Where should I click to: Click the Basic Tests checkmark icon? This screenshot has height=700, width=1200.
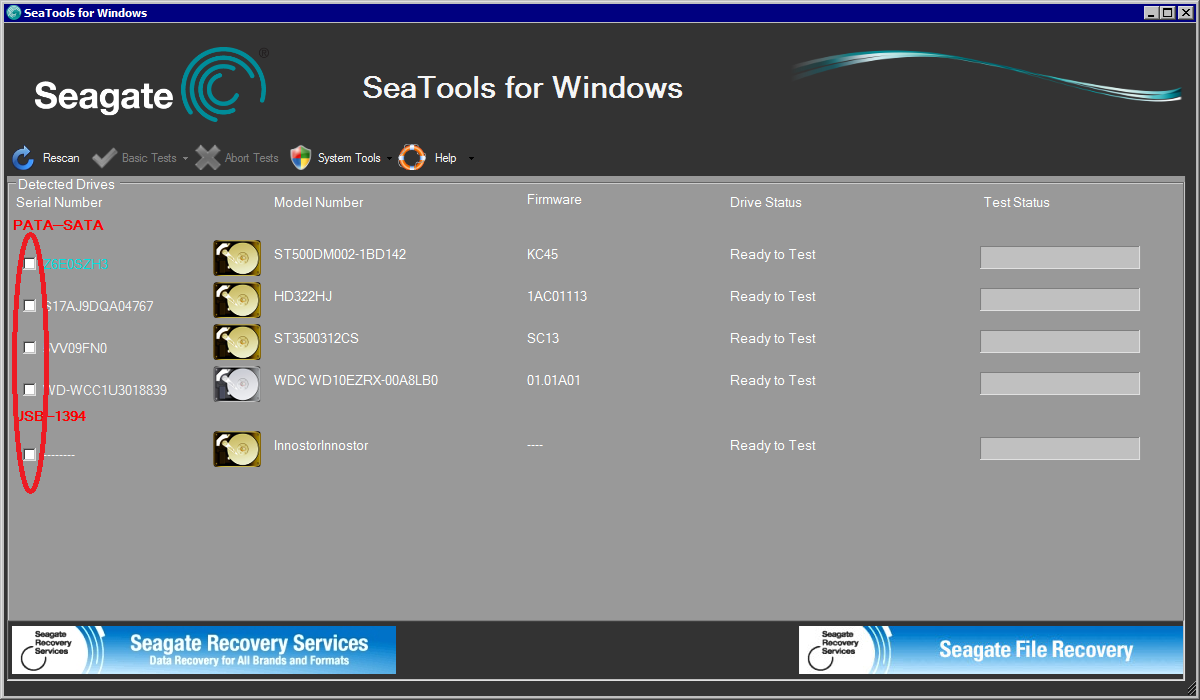(x=104, y=158)
